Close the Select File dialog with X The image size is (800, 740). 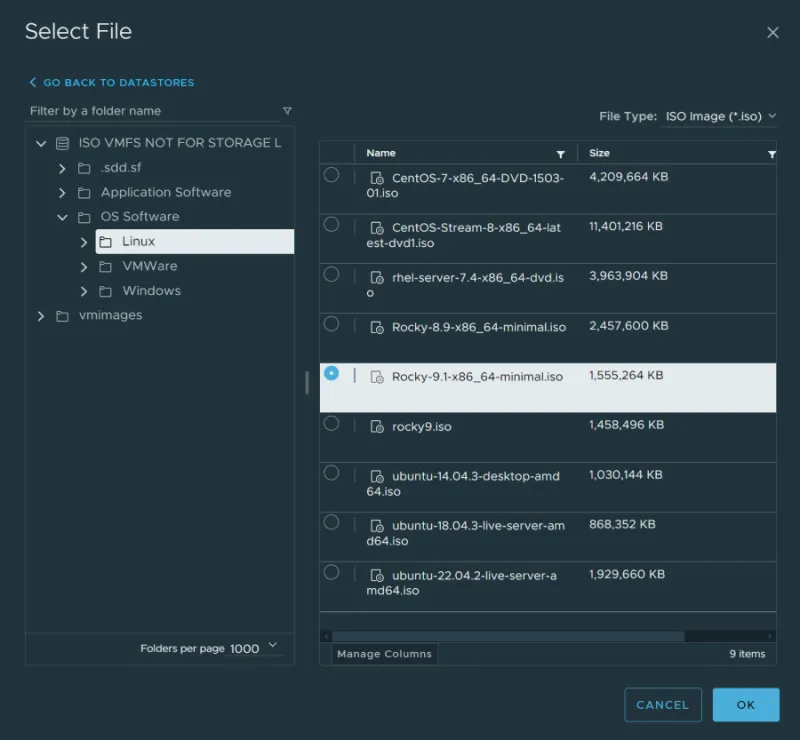click(x=772, y=33)
